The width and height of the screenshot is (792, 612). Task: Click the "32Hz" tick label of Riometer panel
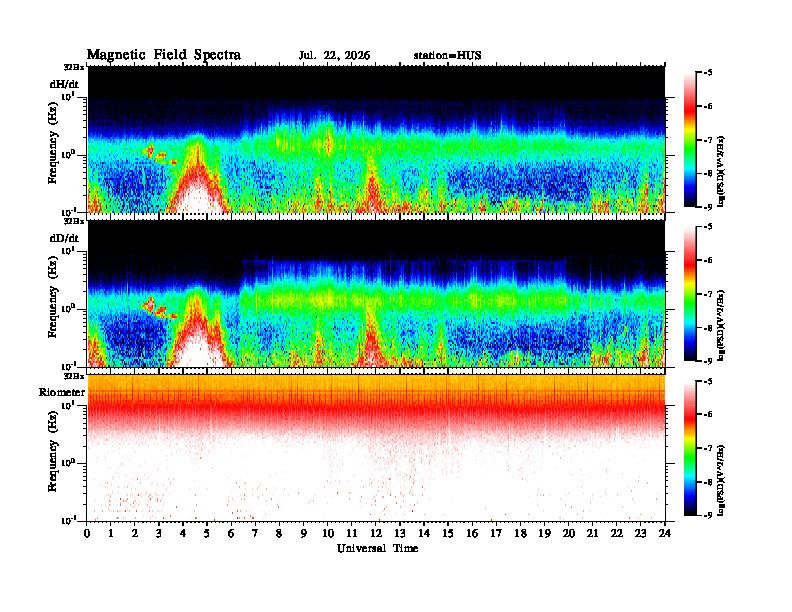point(74,376)
